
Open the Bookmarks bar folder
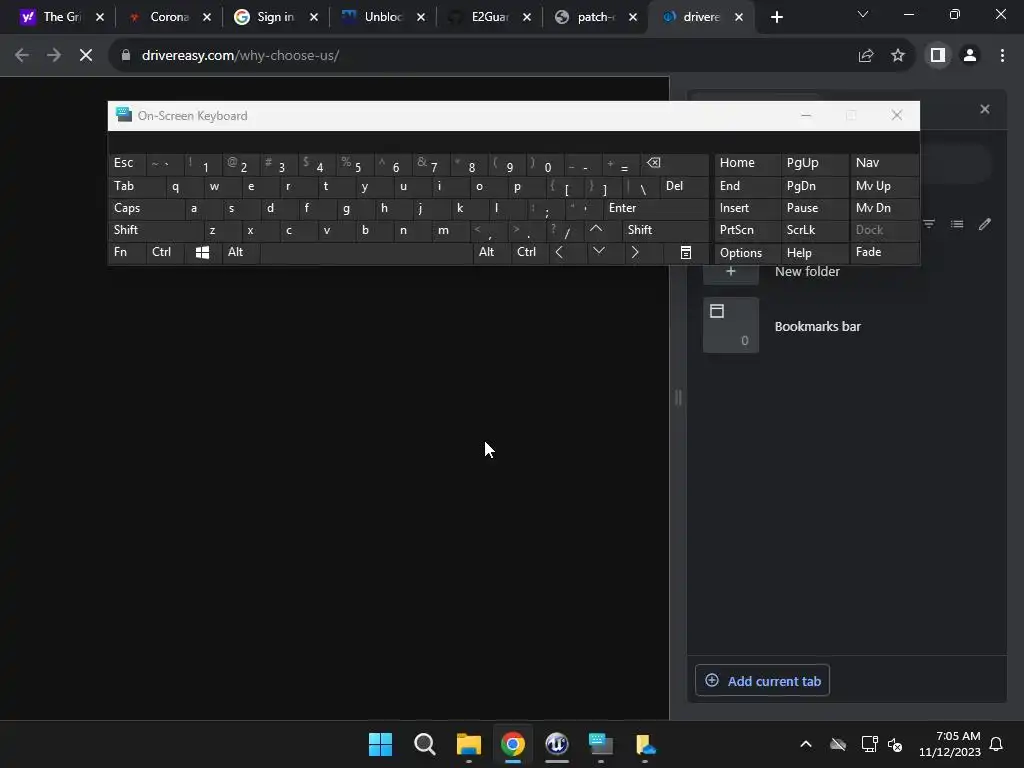[x=816, y=326]
